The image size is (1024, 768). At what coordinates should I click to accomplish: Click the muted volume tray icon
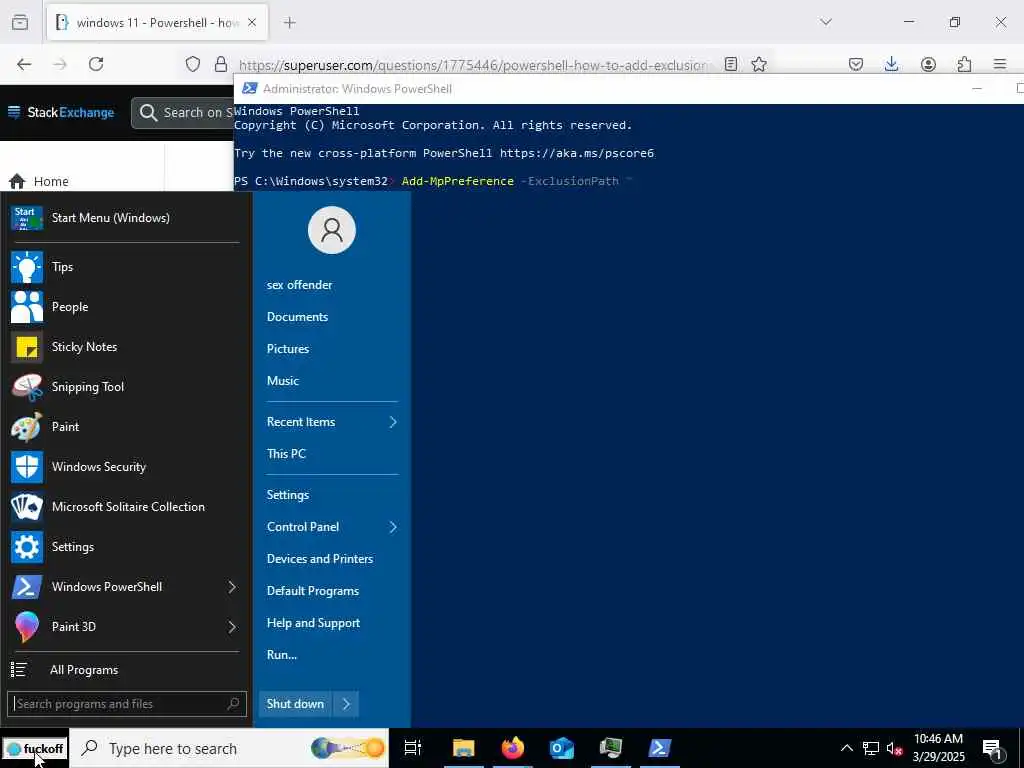click(894, 748)
